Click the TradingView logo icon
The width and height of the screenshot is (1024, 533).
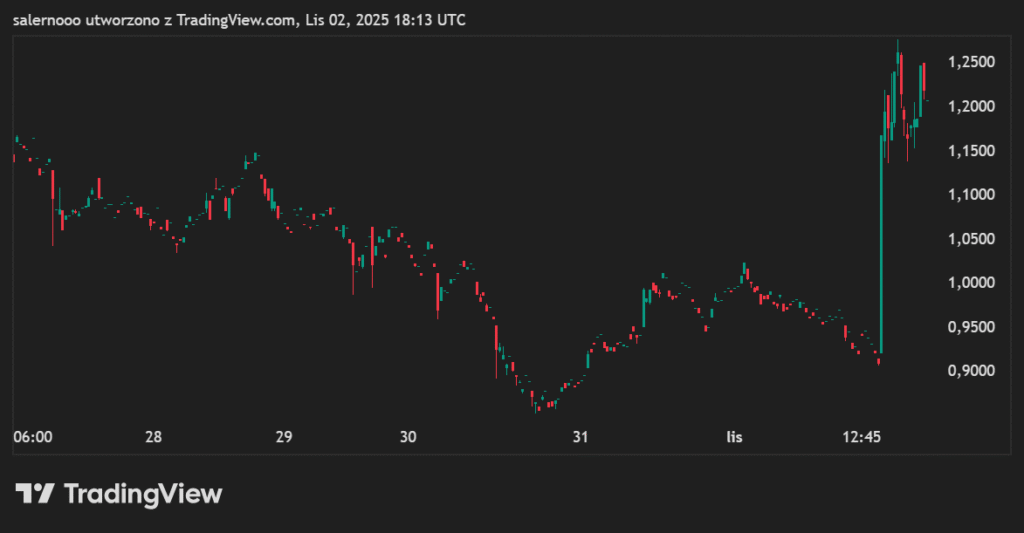pyautogui.click(x=34, y=493)
